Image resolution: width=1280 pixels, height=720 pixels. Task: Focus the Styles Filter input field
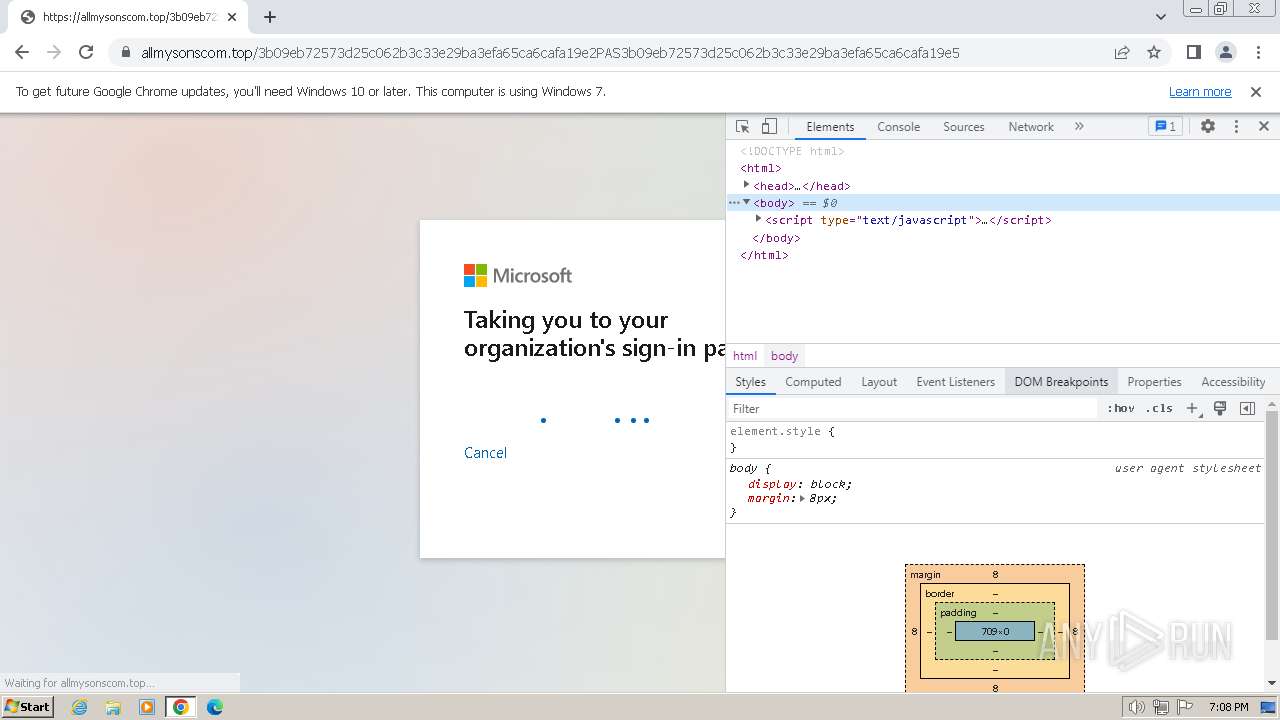tap(912, 408)
